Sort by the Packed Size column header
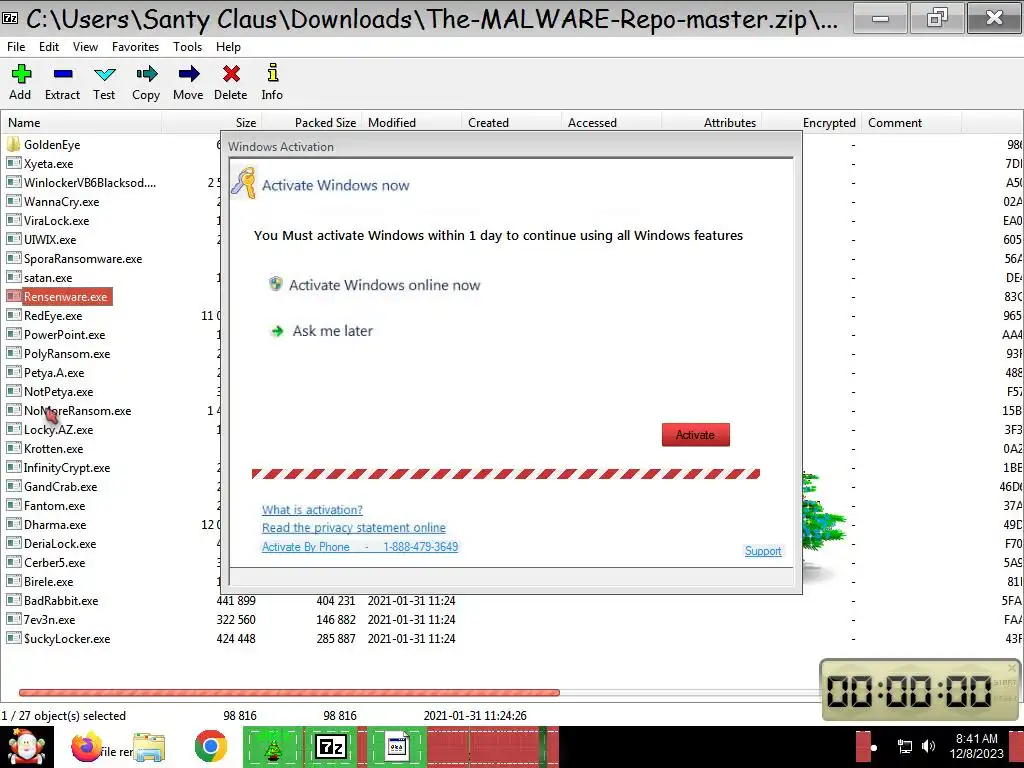Viewport: 1024px width, 768px height. 312,123
